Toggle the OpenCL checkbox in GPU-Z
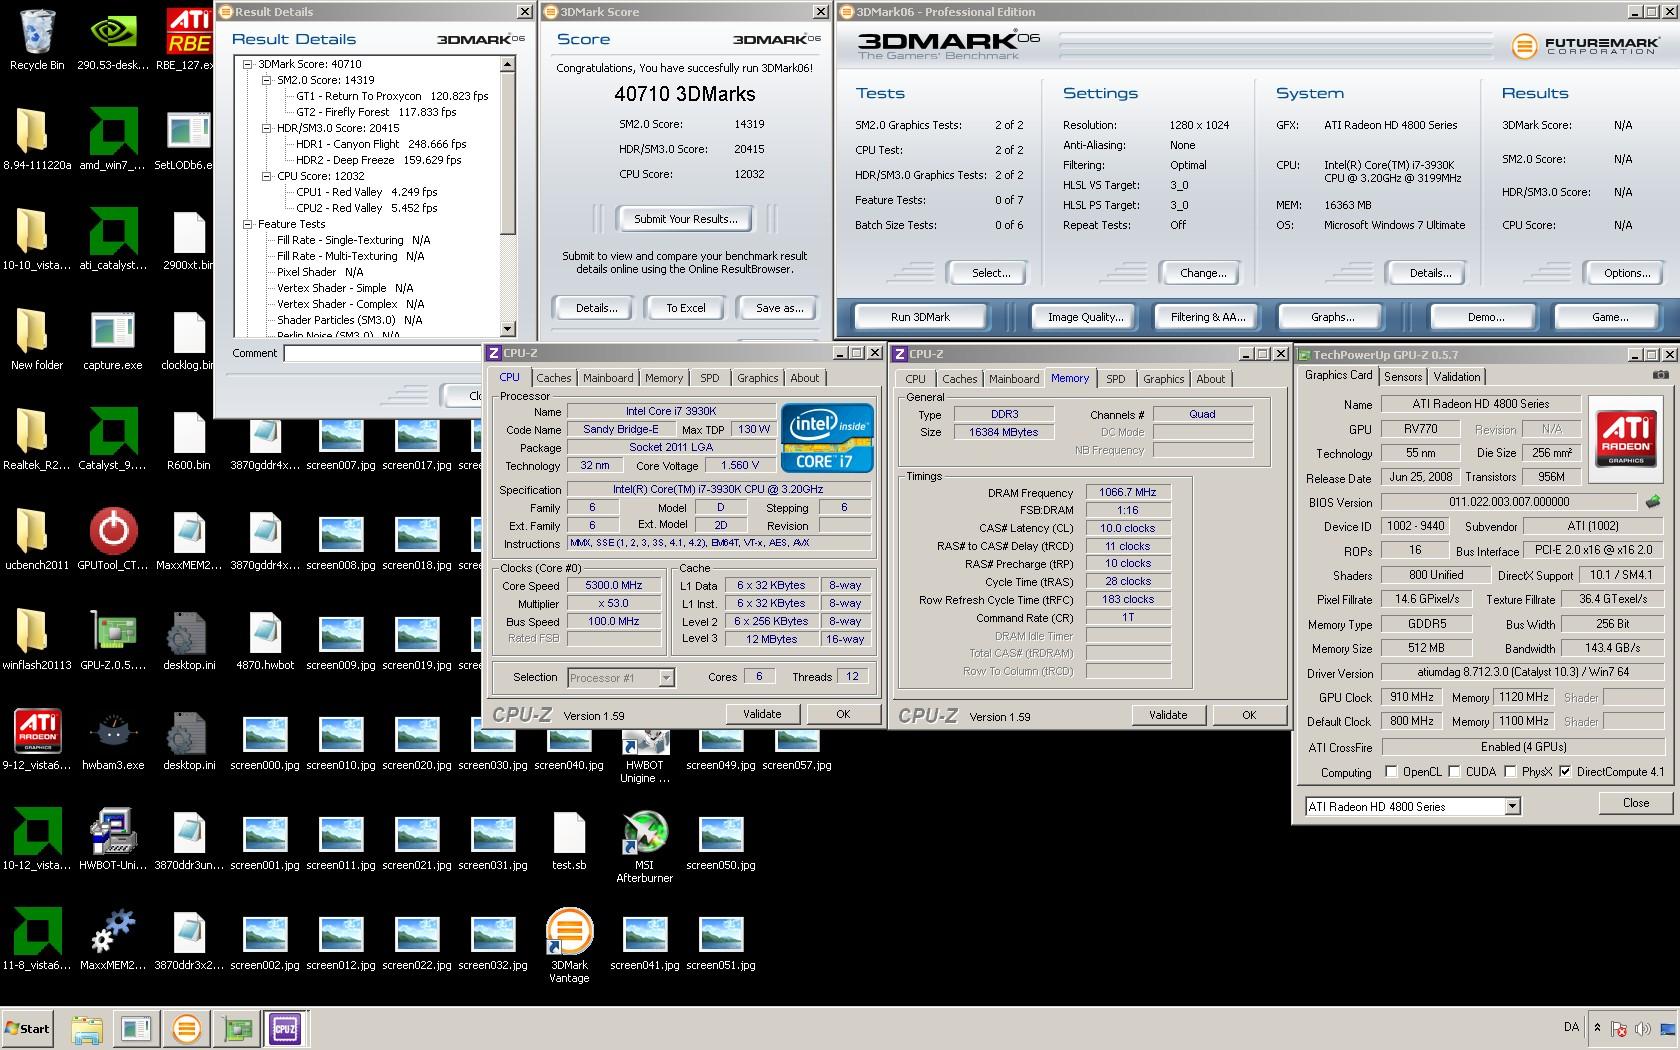The image size is (1680, 1050). point(1391,772)
